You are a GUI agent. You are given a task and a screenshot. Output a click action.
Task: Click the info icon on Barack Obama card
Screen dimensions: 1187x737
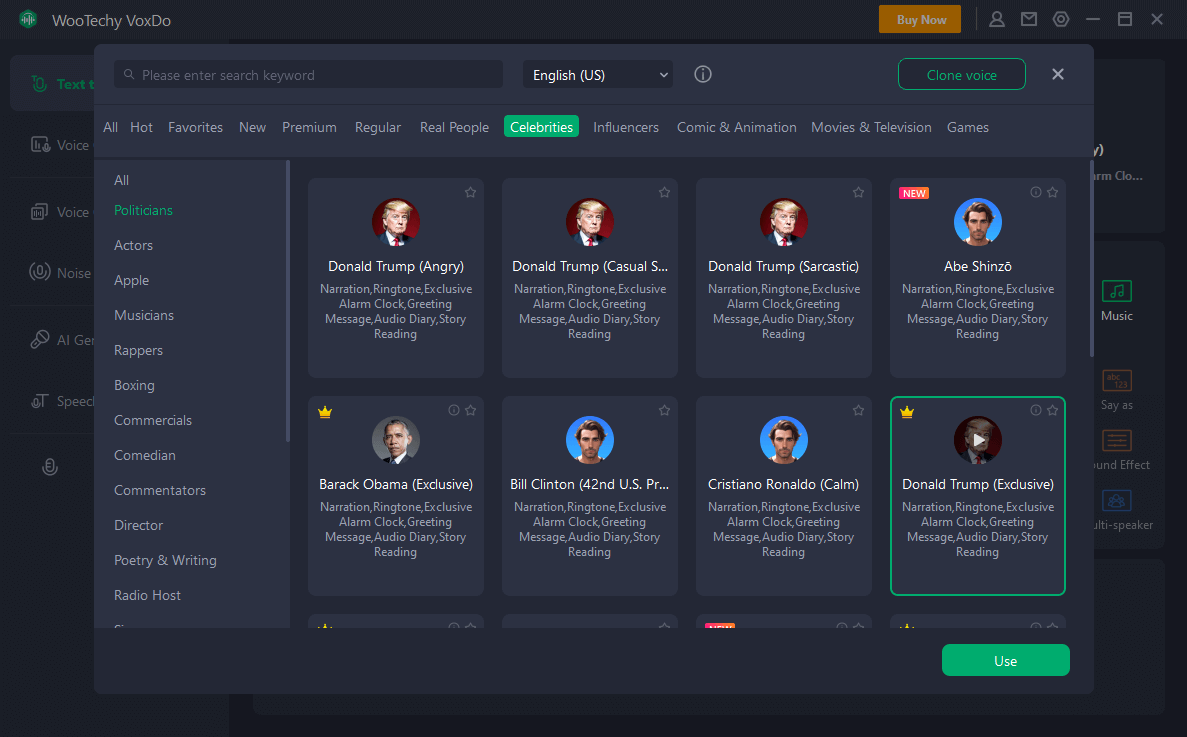(x=454, y=410)
